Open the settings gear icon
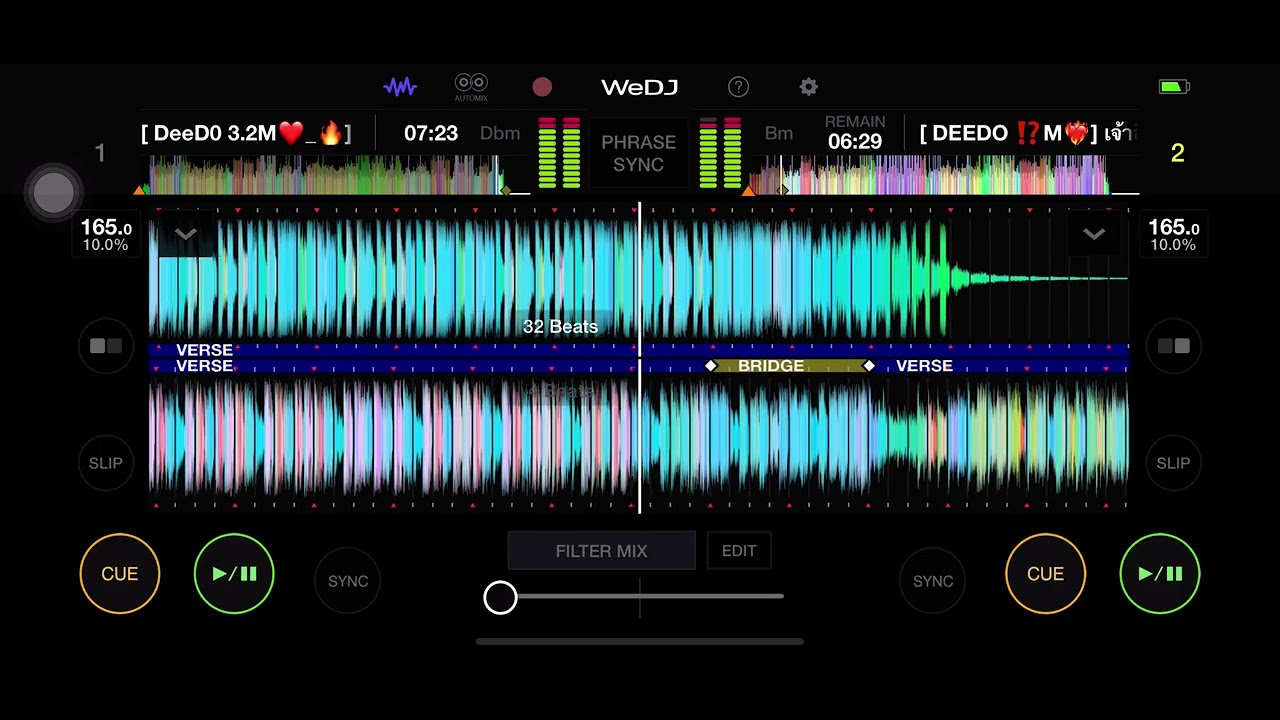Screen dimensions: 1280x720 (x=808, y=87)
